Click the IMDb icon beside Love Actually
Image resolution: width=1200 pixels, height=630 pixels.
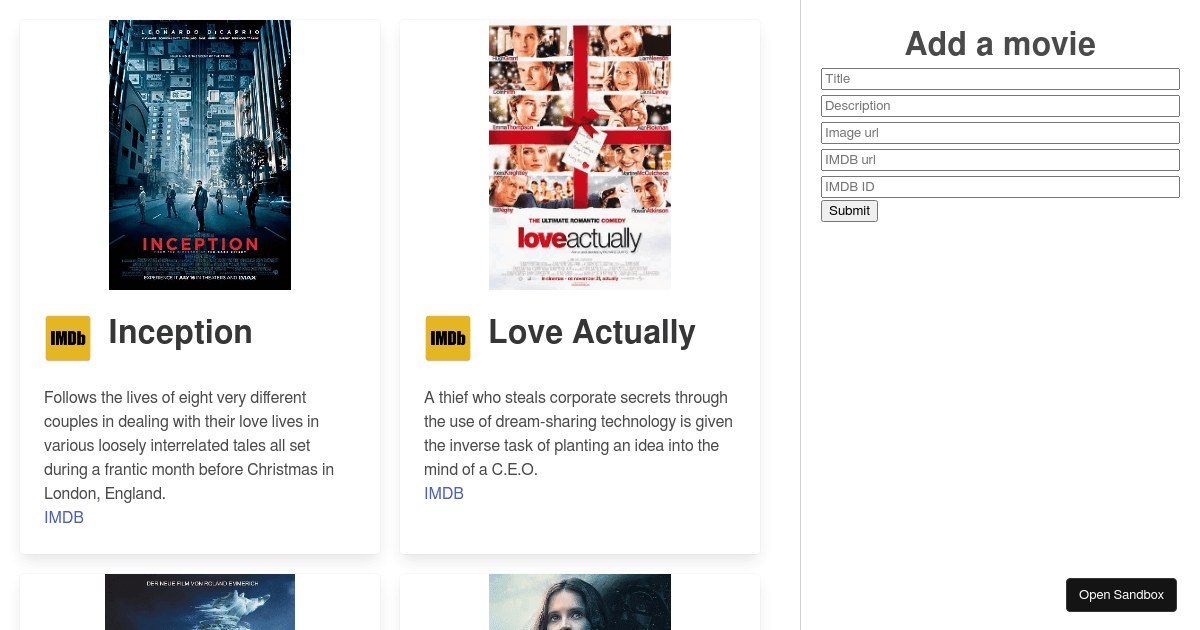(448, 338)
